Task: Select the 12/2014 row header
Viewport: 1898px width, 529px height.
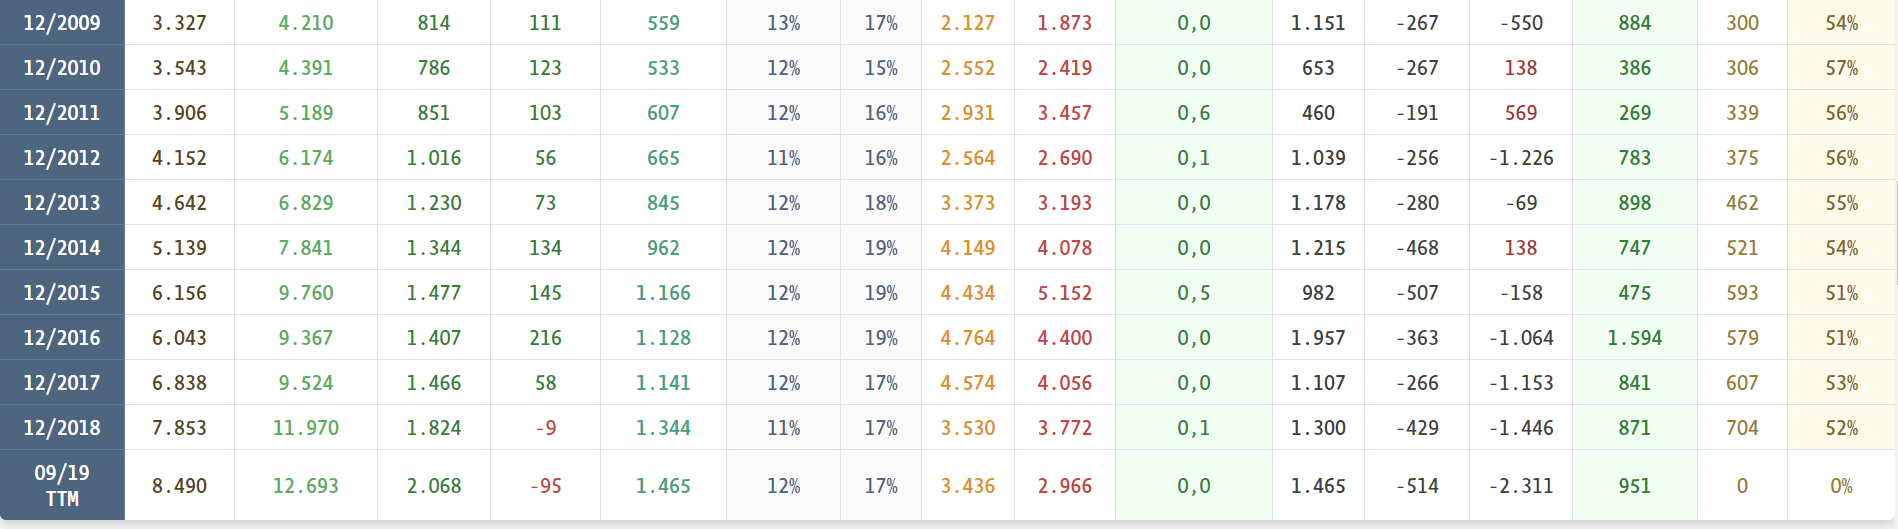Action: [x=62, y=247]
